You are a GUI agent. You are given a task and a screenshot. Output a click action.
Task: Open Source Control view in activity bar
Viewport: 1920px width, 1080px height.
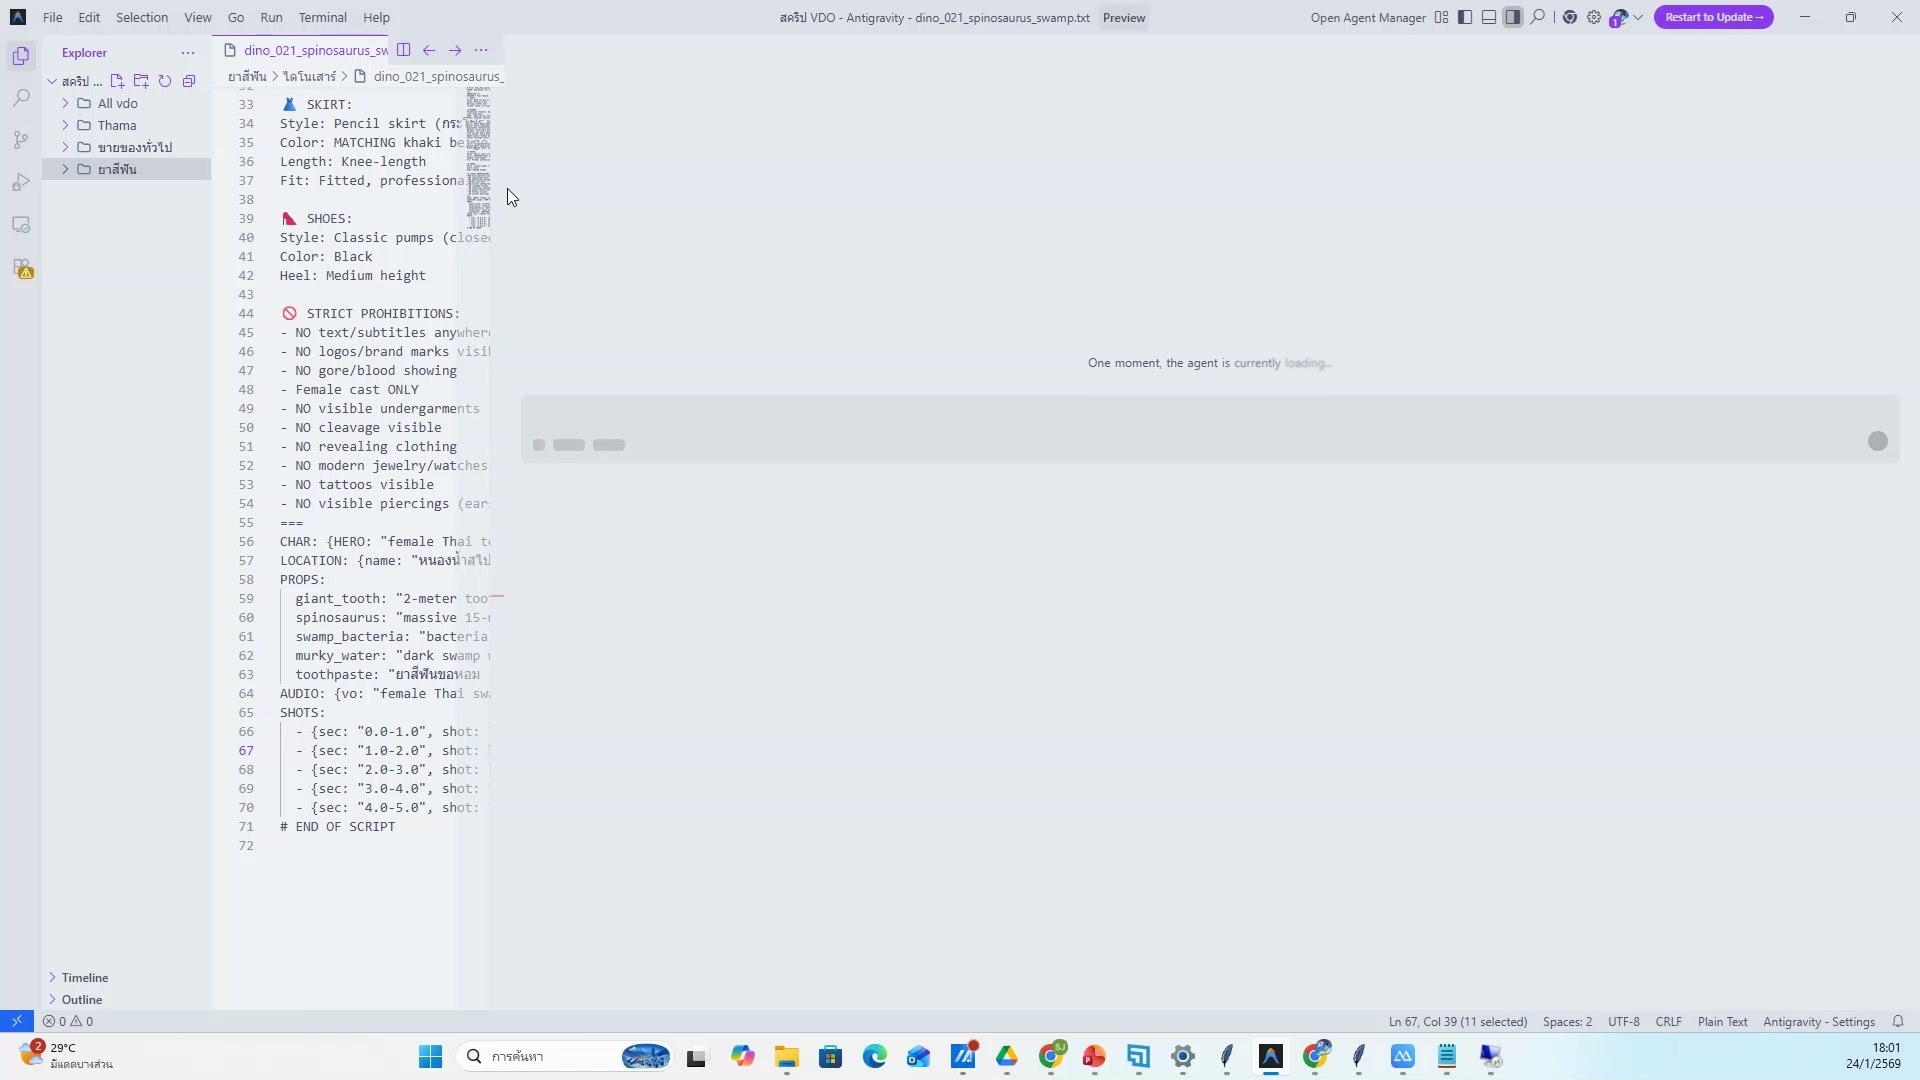[x=21, y=140]
